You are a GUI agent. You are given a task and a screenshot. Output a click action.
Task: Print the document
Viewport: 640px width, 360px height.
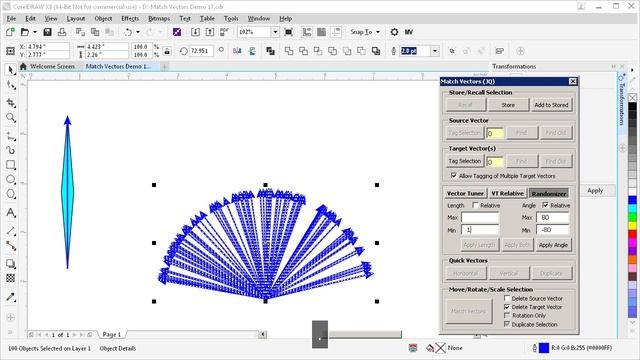[62, 32]
